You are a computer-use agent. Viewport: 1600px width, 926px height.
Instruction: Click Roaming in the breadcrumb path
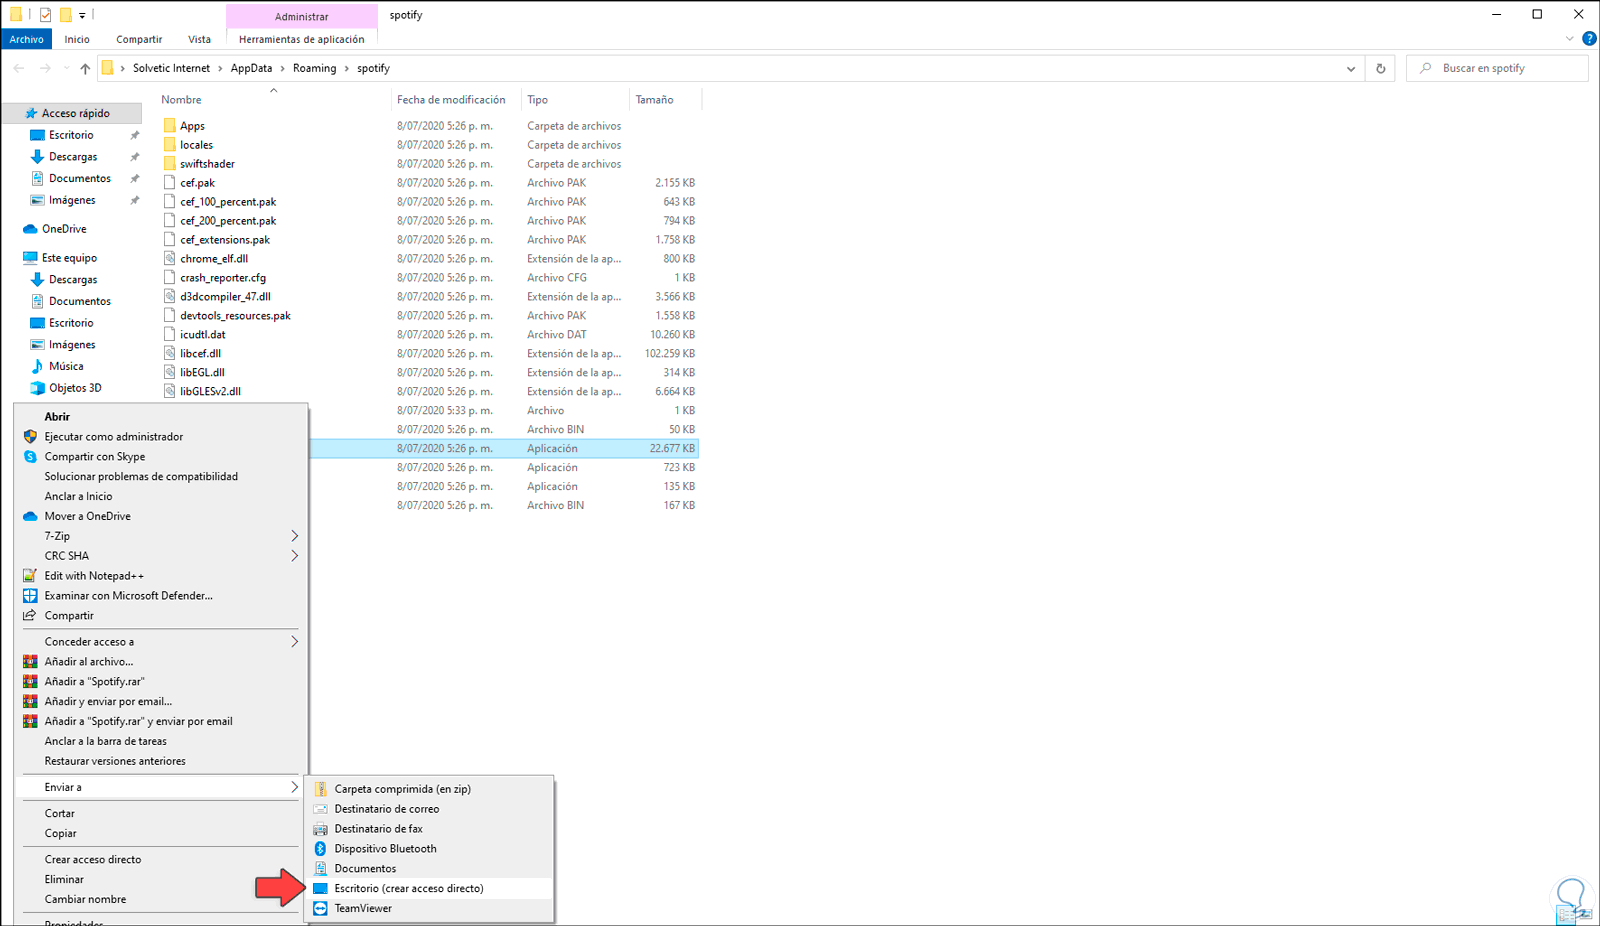[x=315, y=69]
